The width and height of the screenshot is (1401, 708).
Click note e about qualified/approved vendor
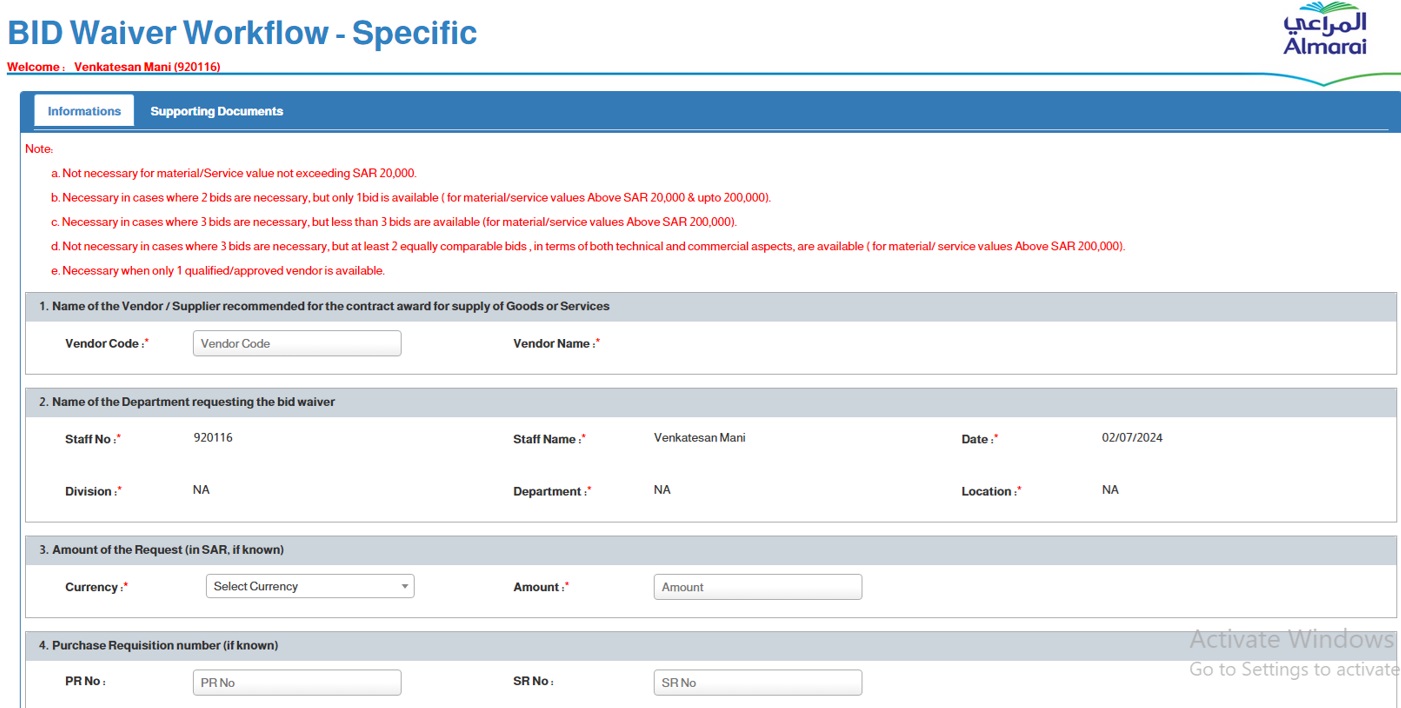pos(222,271)
